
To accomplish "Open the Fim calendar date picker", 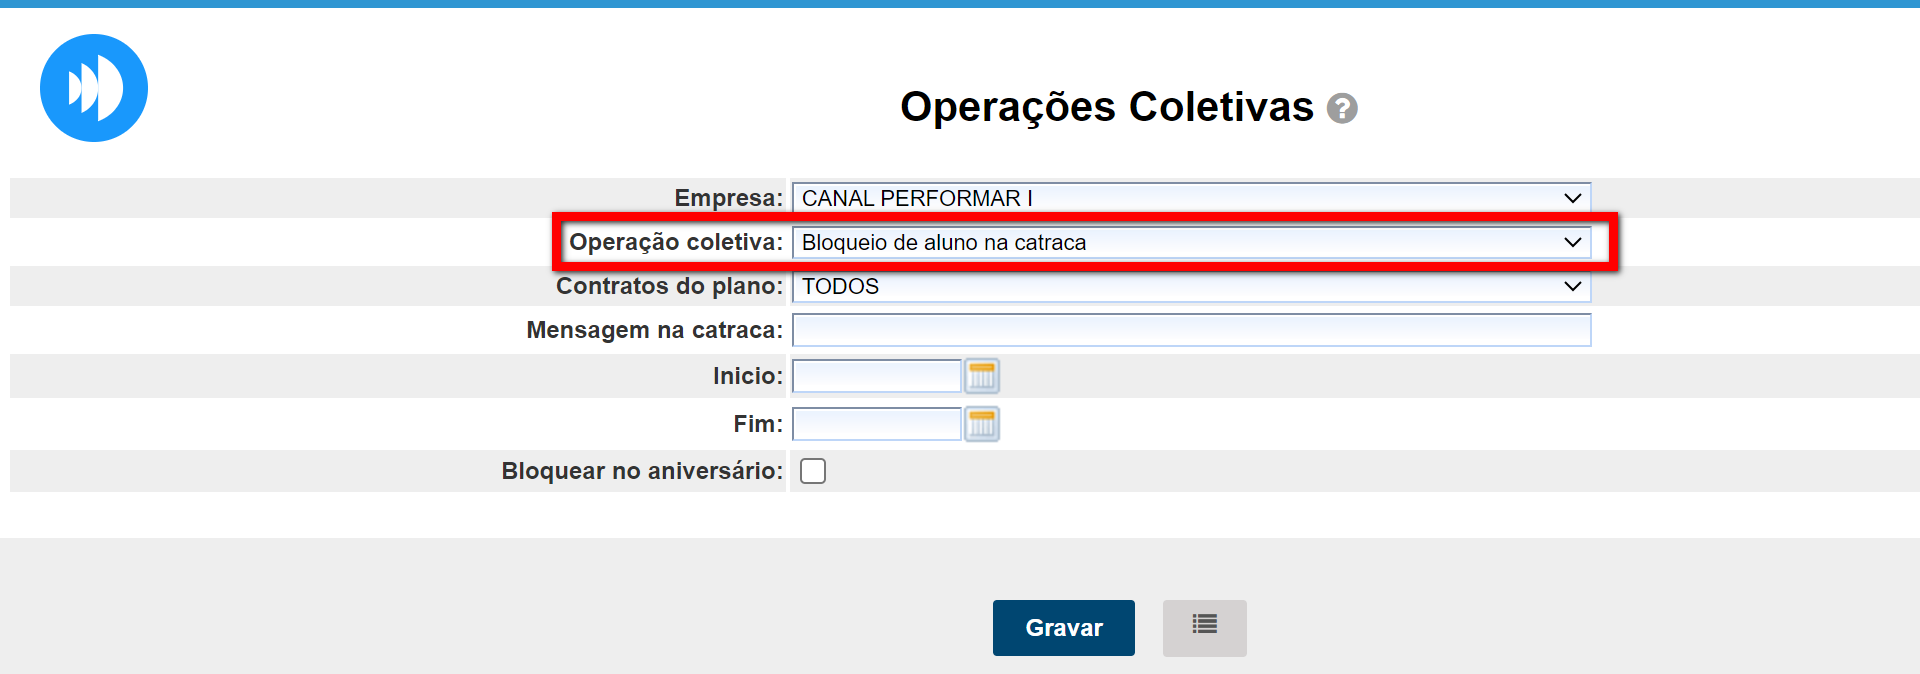I will tap(982, 424).
